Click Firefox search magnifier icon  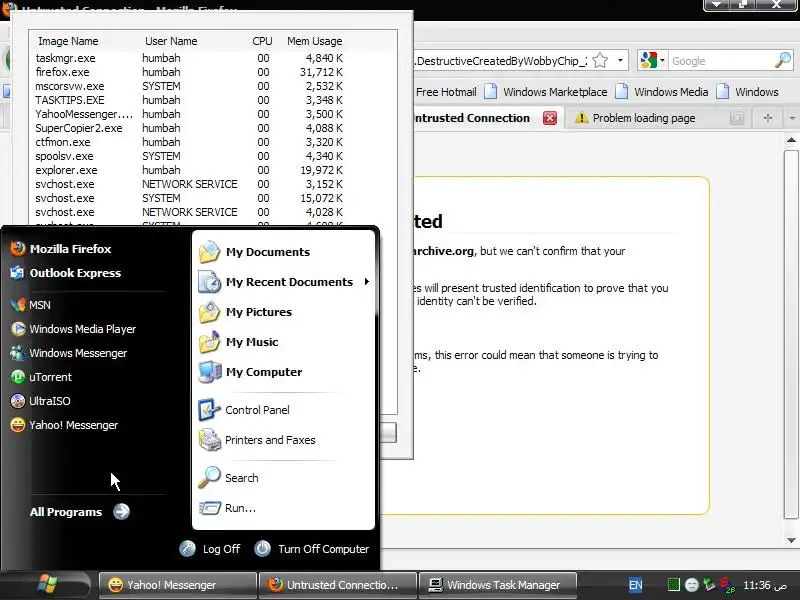(x=783, y=61)
